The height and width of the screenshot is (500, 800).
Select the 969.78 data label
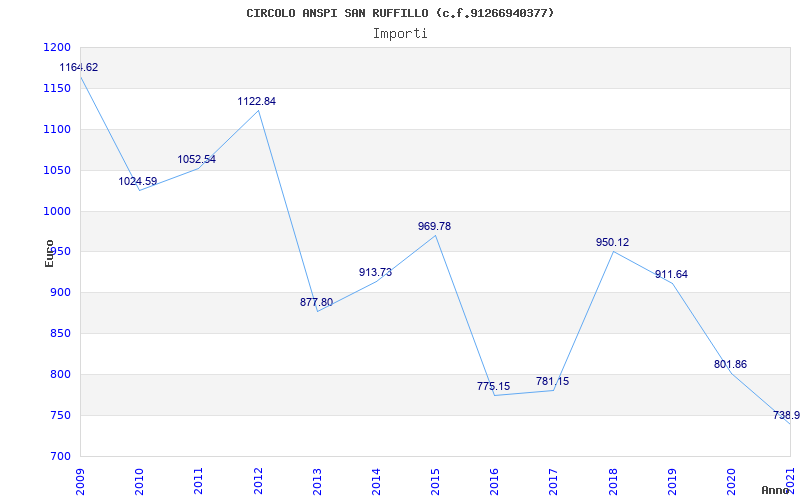click(435, 226)
